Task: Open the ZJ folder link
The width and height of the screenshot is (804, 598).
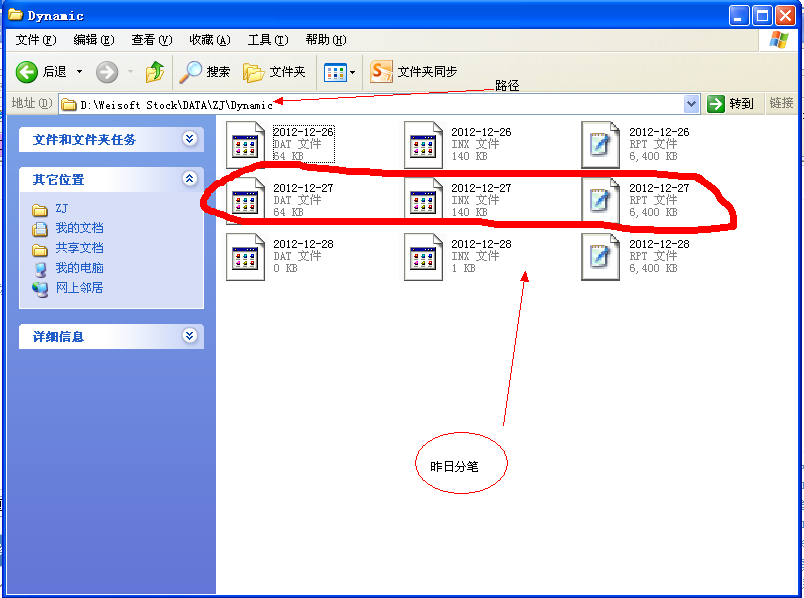Action: (x=62, y=209)
